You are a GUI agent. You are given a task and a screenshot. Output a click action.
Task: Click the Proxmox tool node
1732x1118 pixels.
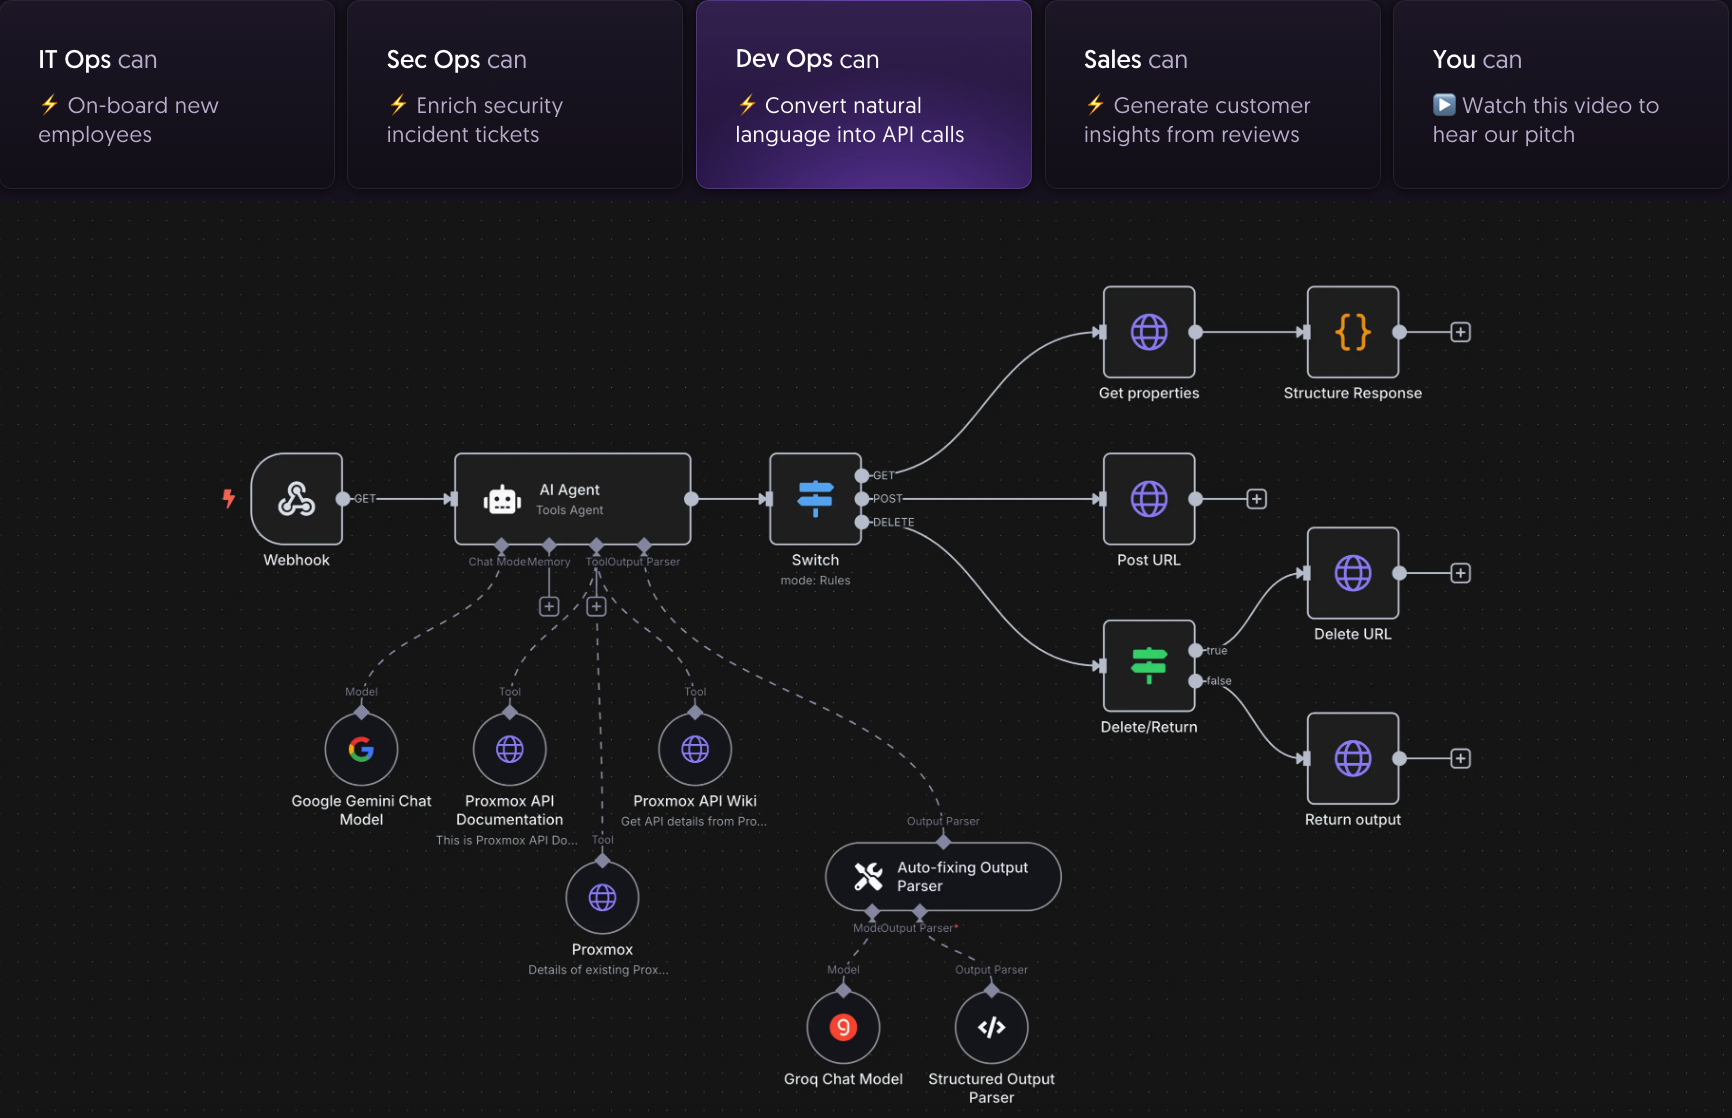pos(602,898)
